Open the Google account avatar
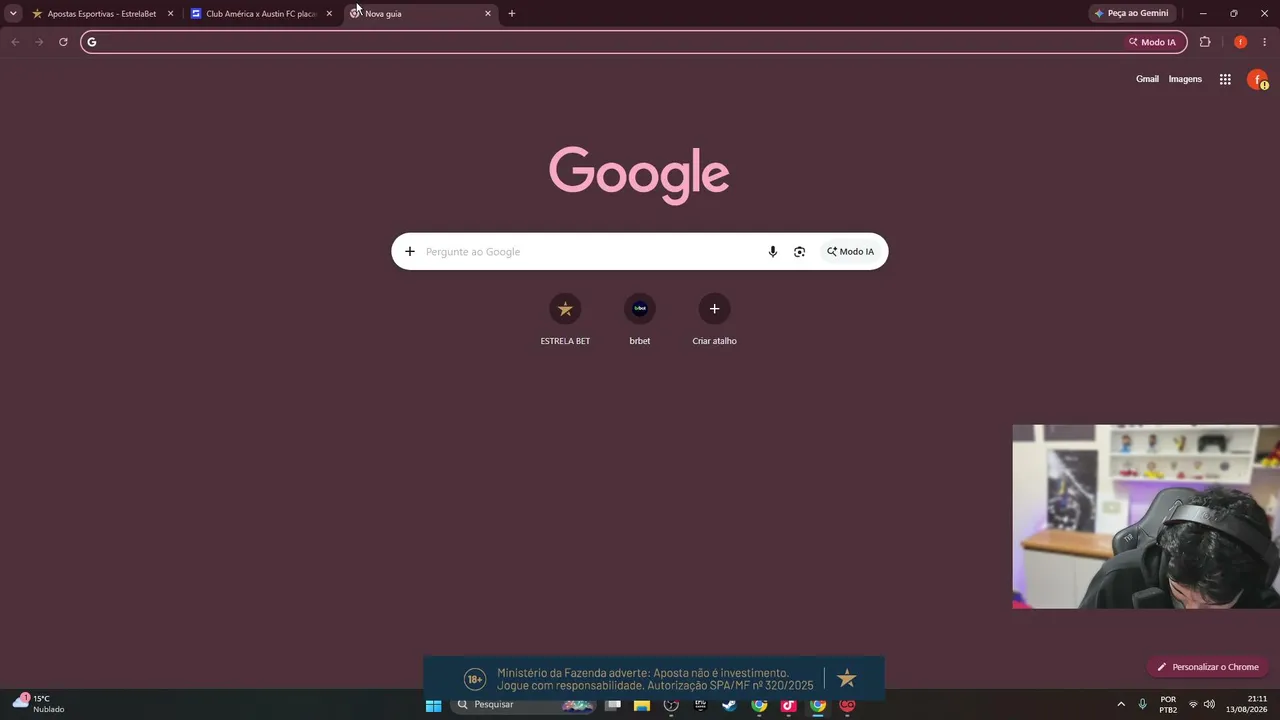1280x720 pixels. pyautogui.click(x=1257, y=79)
